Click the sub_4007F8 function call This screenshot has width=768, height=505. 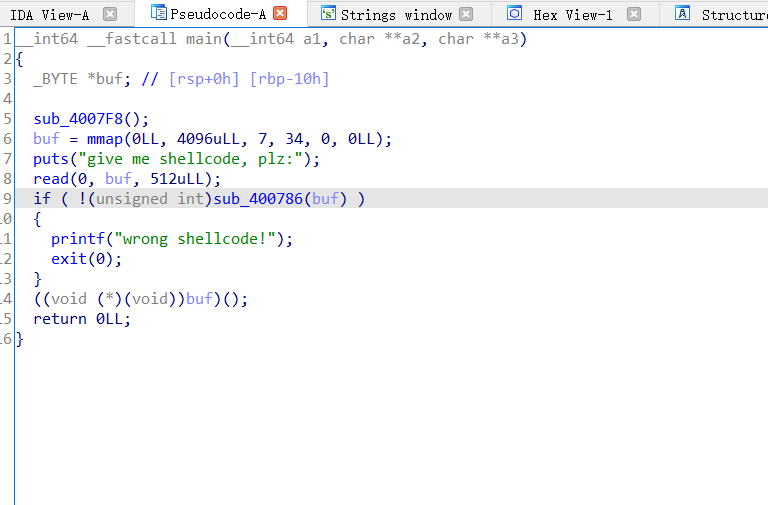tap(78, 119)
